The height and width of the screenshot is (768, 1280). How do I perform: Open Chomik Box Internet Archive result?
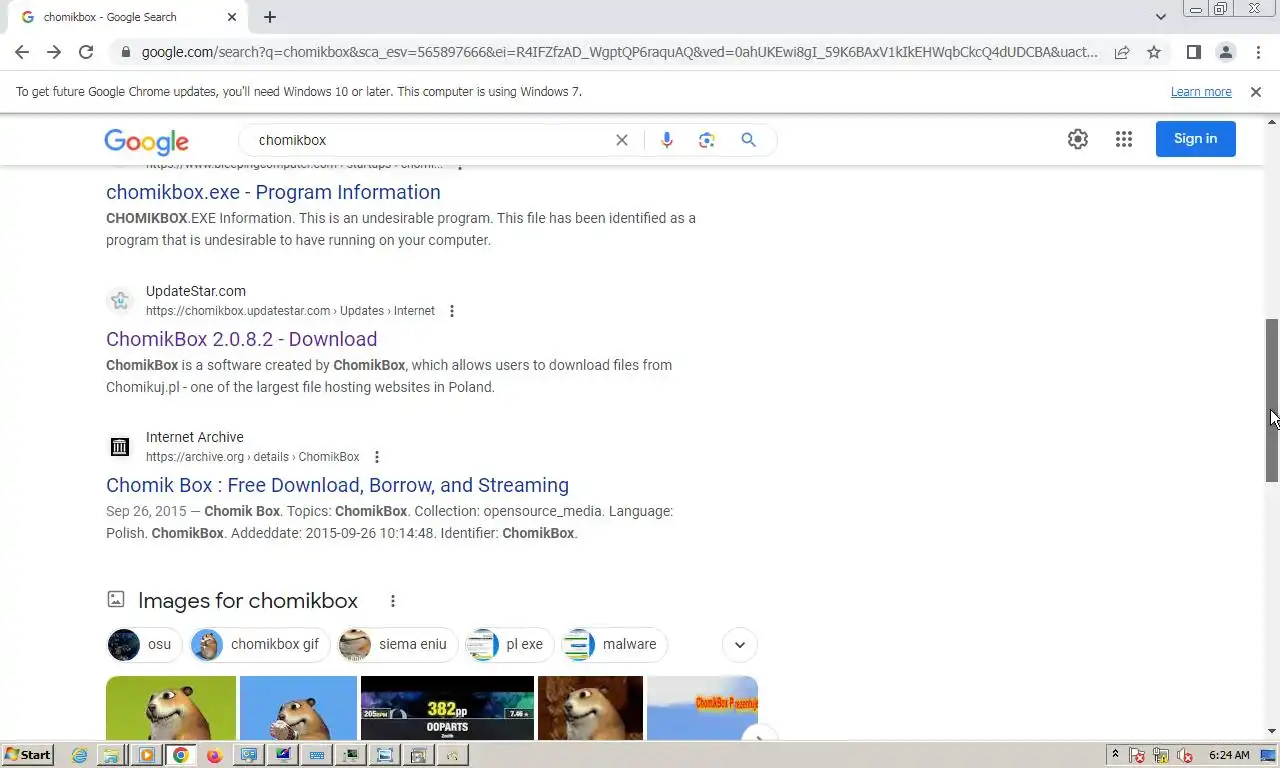pyautogui.click(x=337, y=485)
